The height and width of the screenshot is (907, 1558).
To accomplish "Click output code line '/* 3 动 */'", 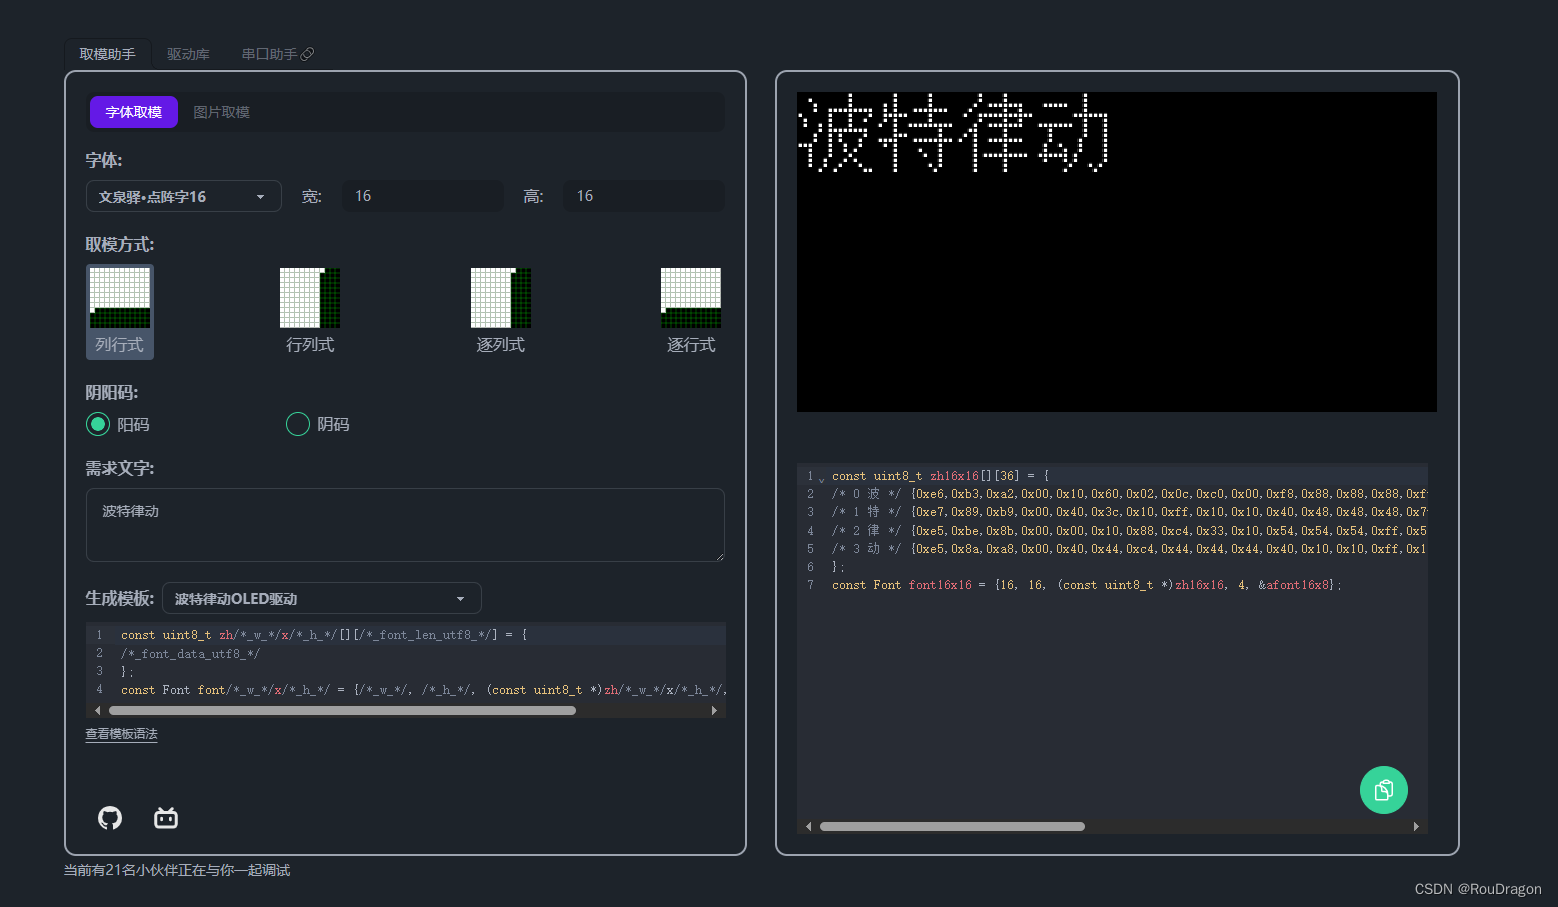I will 1129,549.
